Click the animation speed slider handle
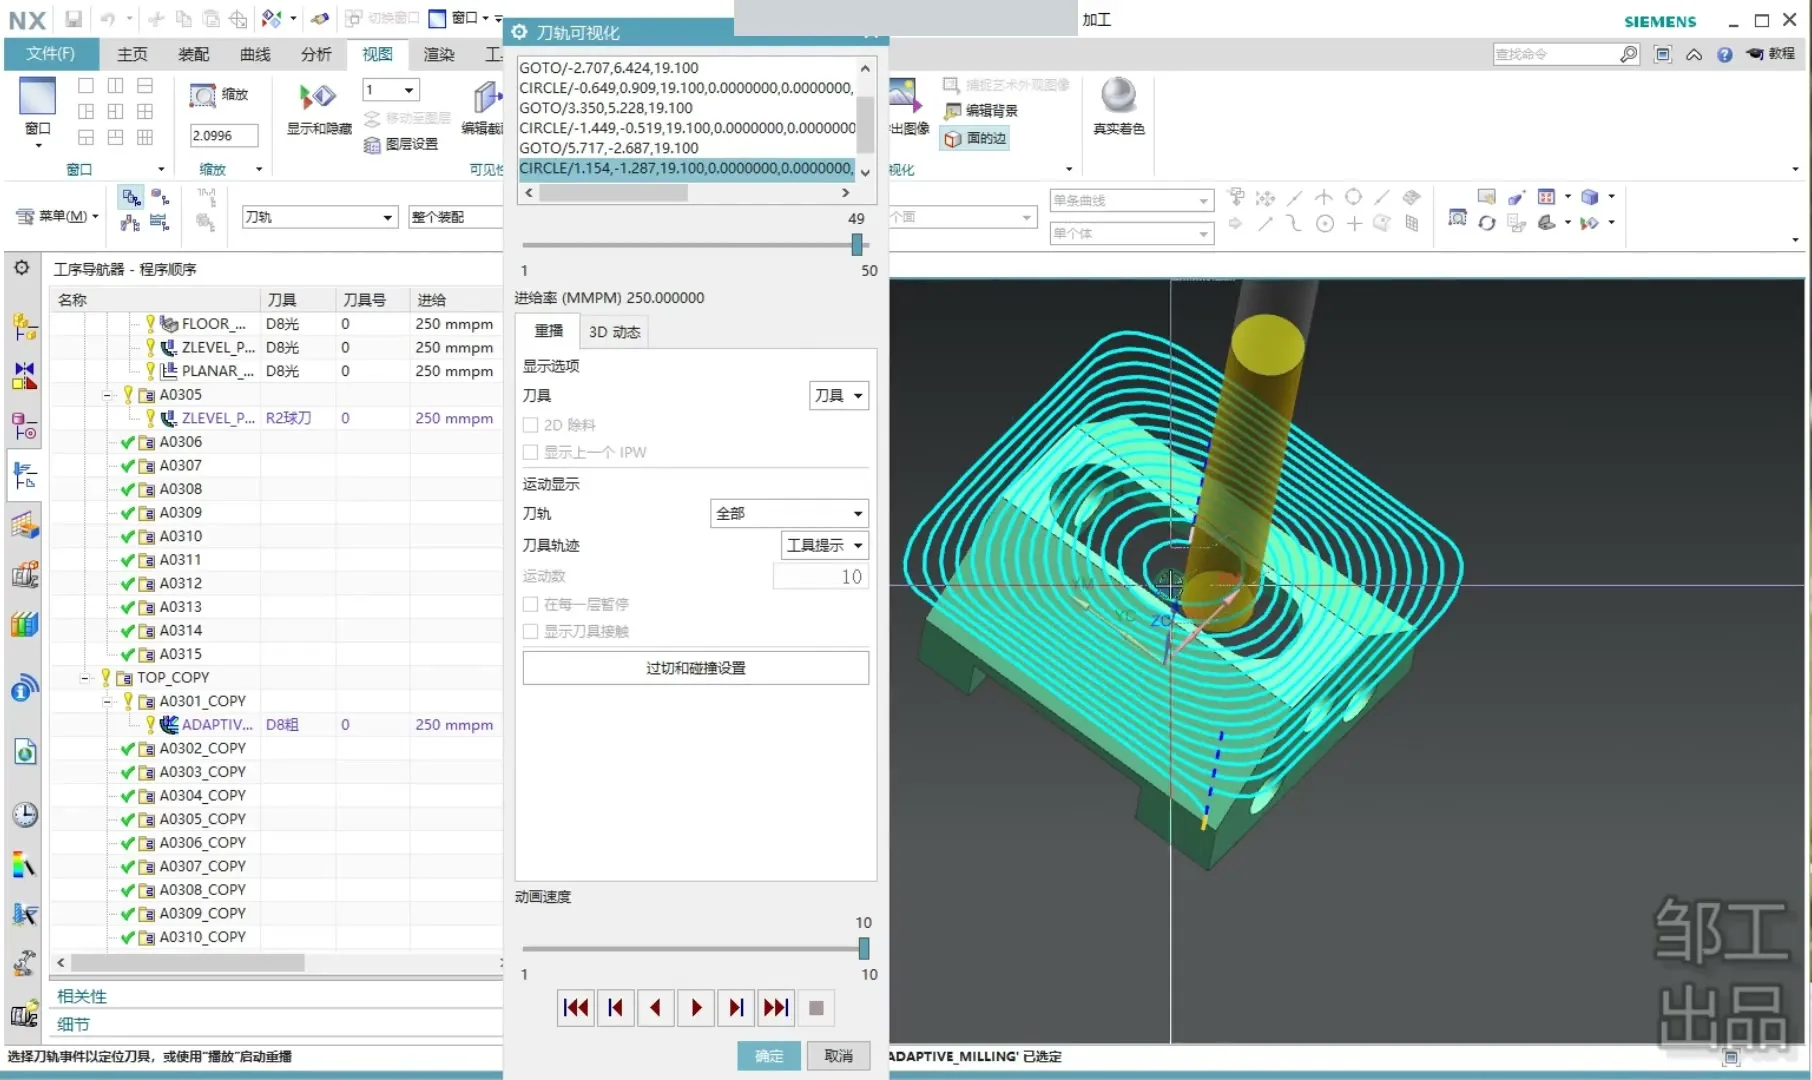The width and height of the screenshot is (1812, 1080). pyautogui.click(x=864, y=948)
